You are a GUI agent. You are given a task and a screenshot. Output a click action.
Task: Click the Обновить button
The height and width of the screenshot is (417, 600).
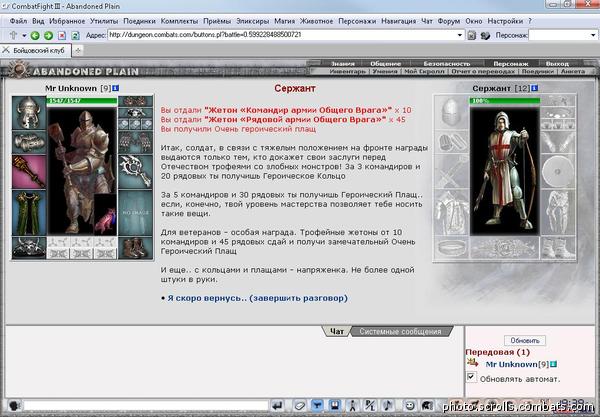(x=525, y=340)
